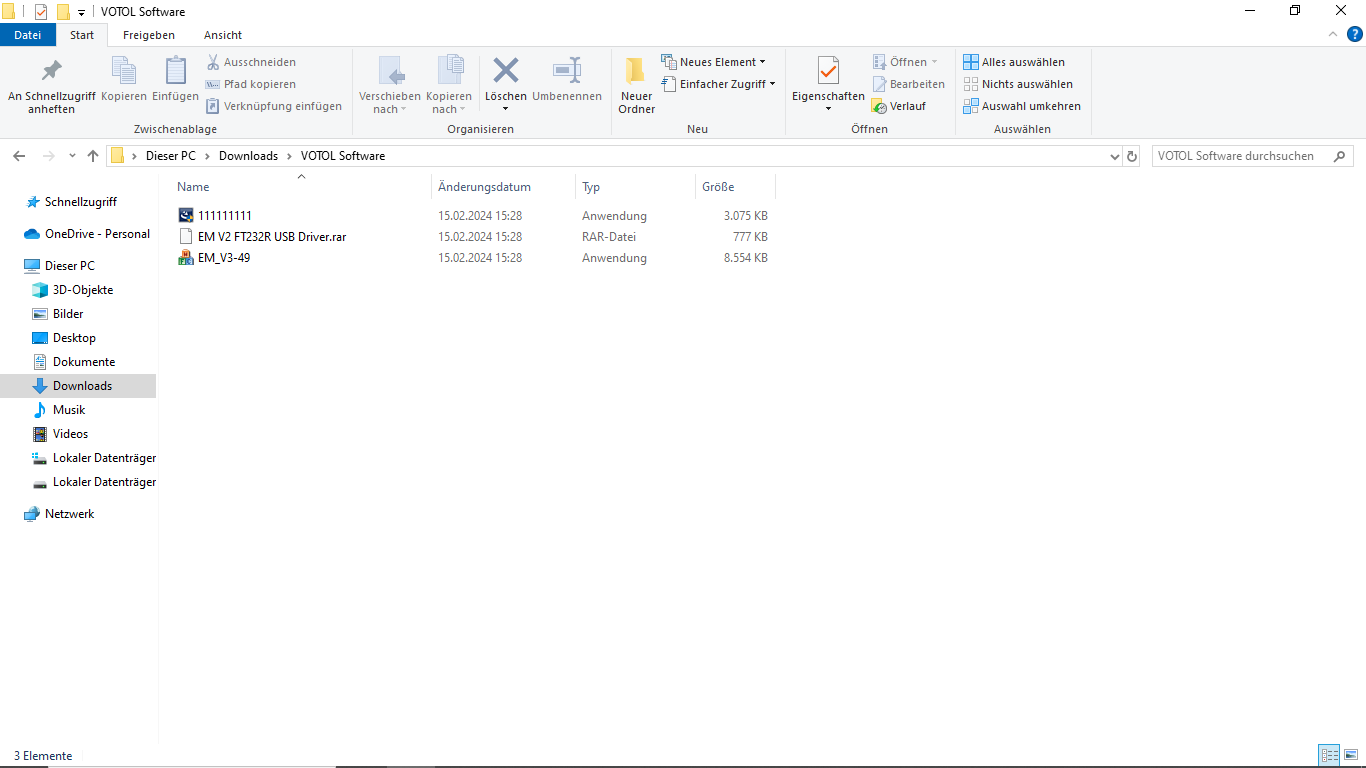Switch to large thumbnails view icon

1350,755
